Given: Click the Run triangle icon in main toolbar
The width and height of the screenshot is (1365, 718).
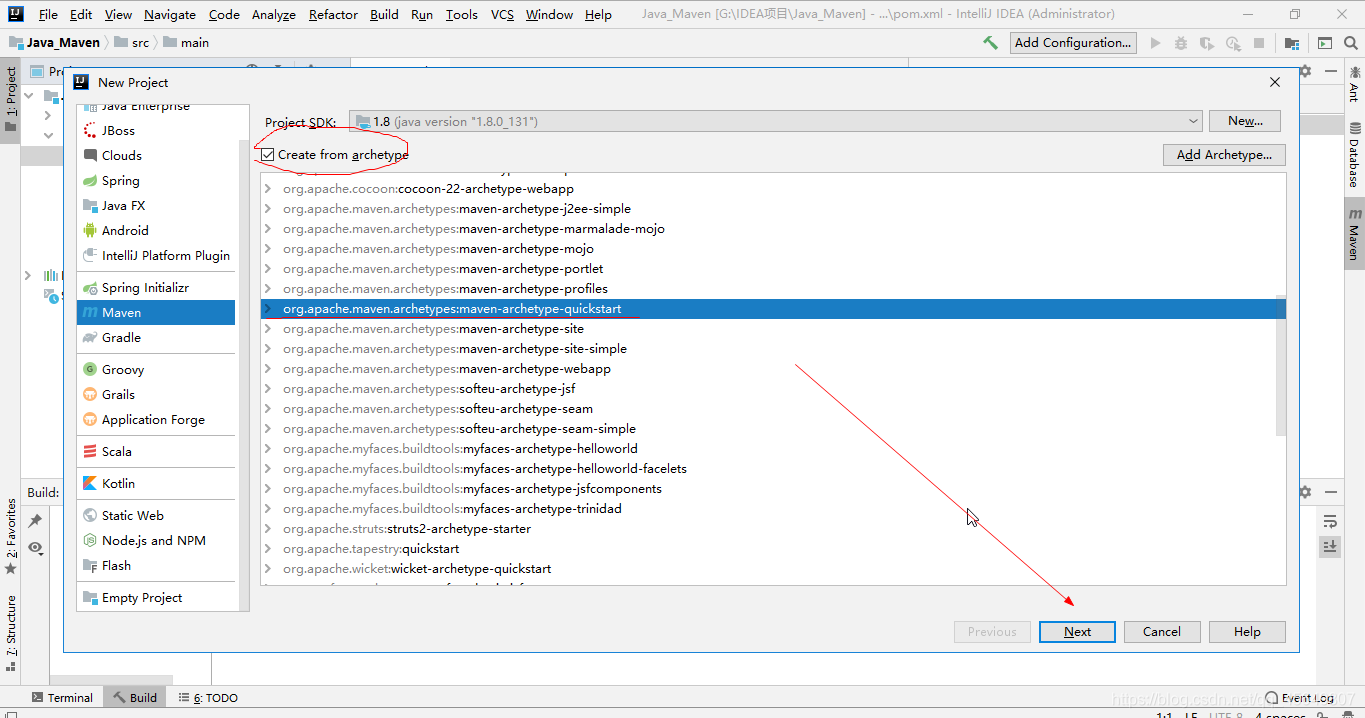Looking at the screenshot, I should (x=1156, y=43).
